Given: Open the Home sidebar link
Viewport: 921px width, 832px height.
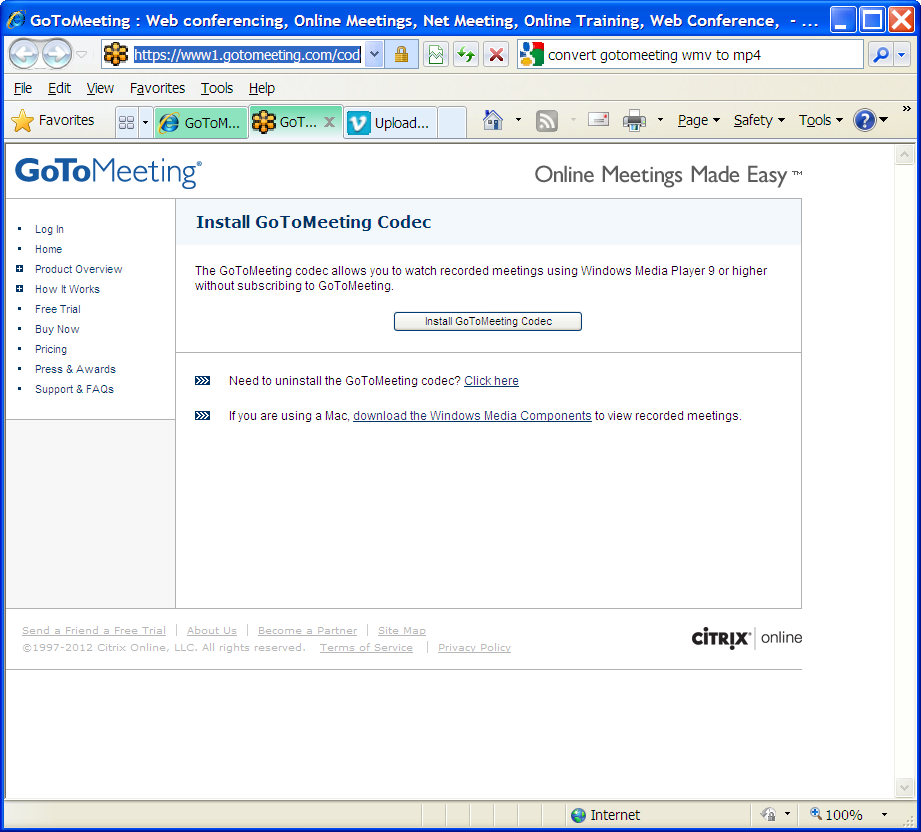Looking at the screenshot, I should (x=48, y=249).
